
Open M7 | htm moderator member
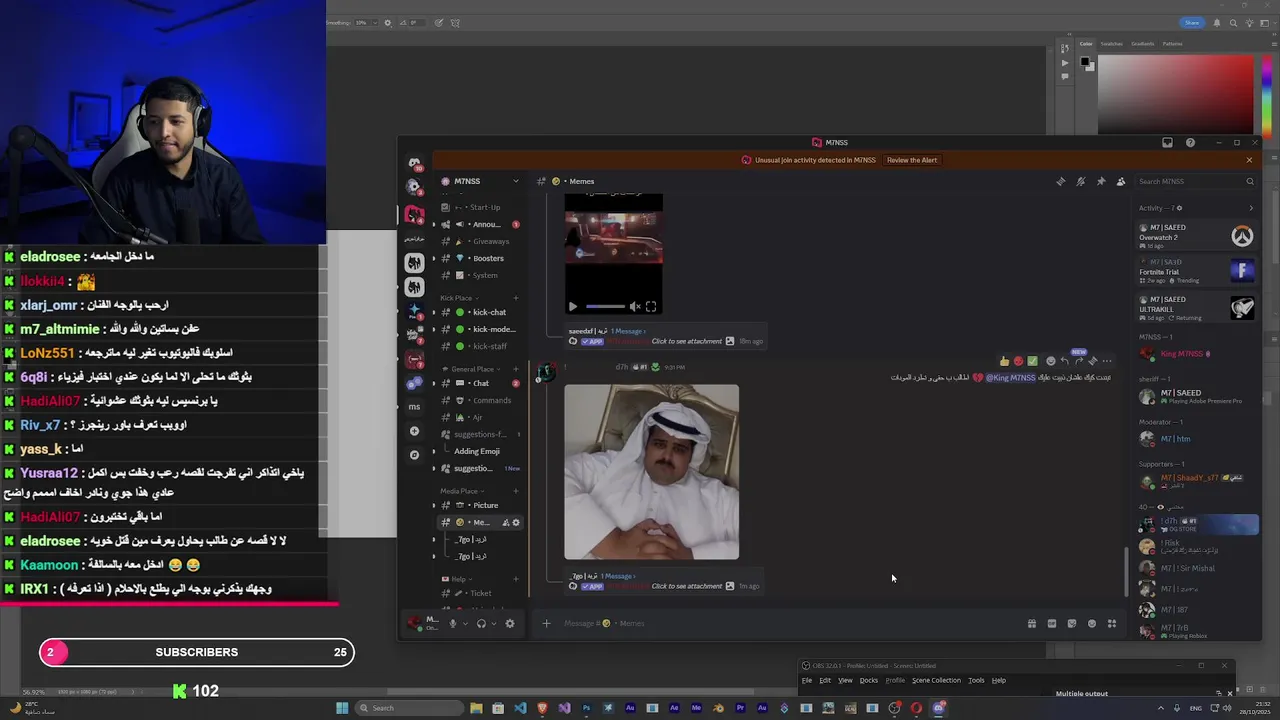[1197, 439]
